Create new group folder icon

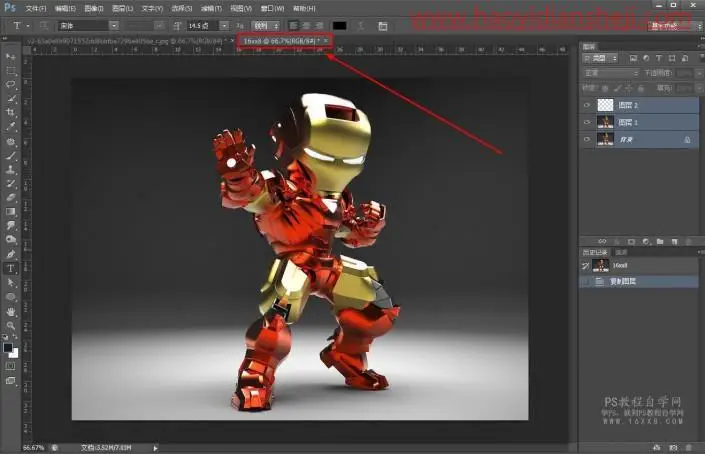[x=660, y=241]
